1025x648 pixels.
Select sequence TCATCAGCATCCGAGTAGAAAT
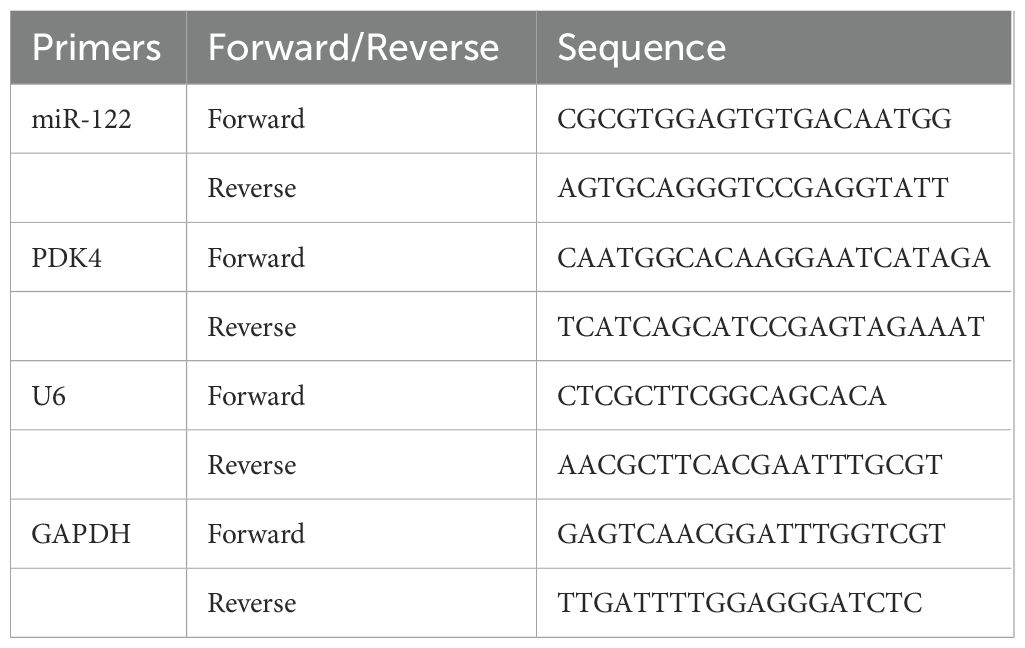point(771,327)
